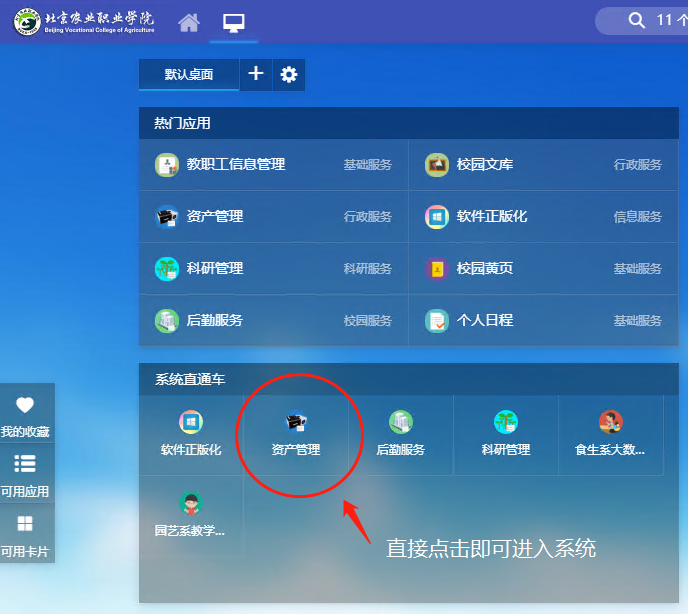Click the 校园文库 icon

[437, 165]
